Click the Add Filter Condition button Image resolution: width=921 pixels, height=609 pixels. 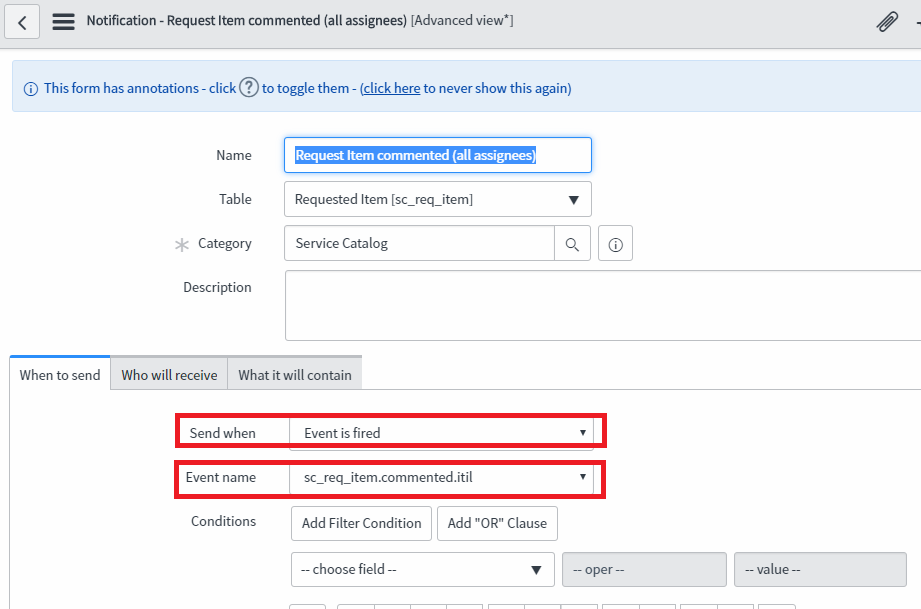point(362,523)
